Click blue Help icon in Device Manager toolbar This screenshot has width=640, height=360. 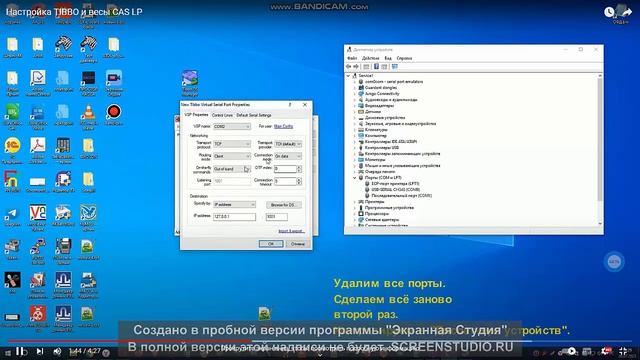(x=376, y=67)
